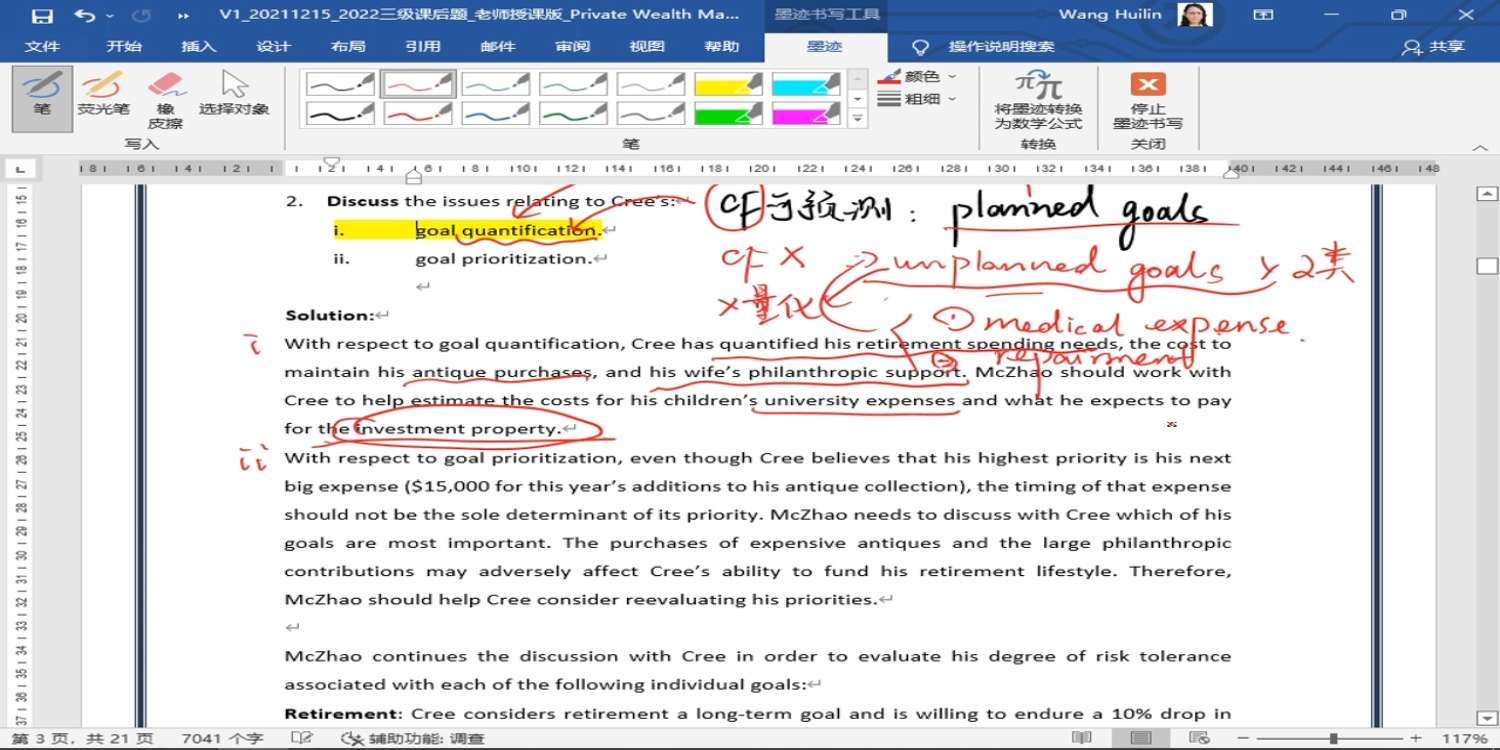Save the document with the floppy icon
The height and width of the screenshot is (750, 1500).
(42, 16)
